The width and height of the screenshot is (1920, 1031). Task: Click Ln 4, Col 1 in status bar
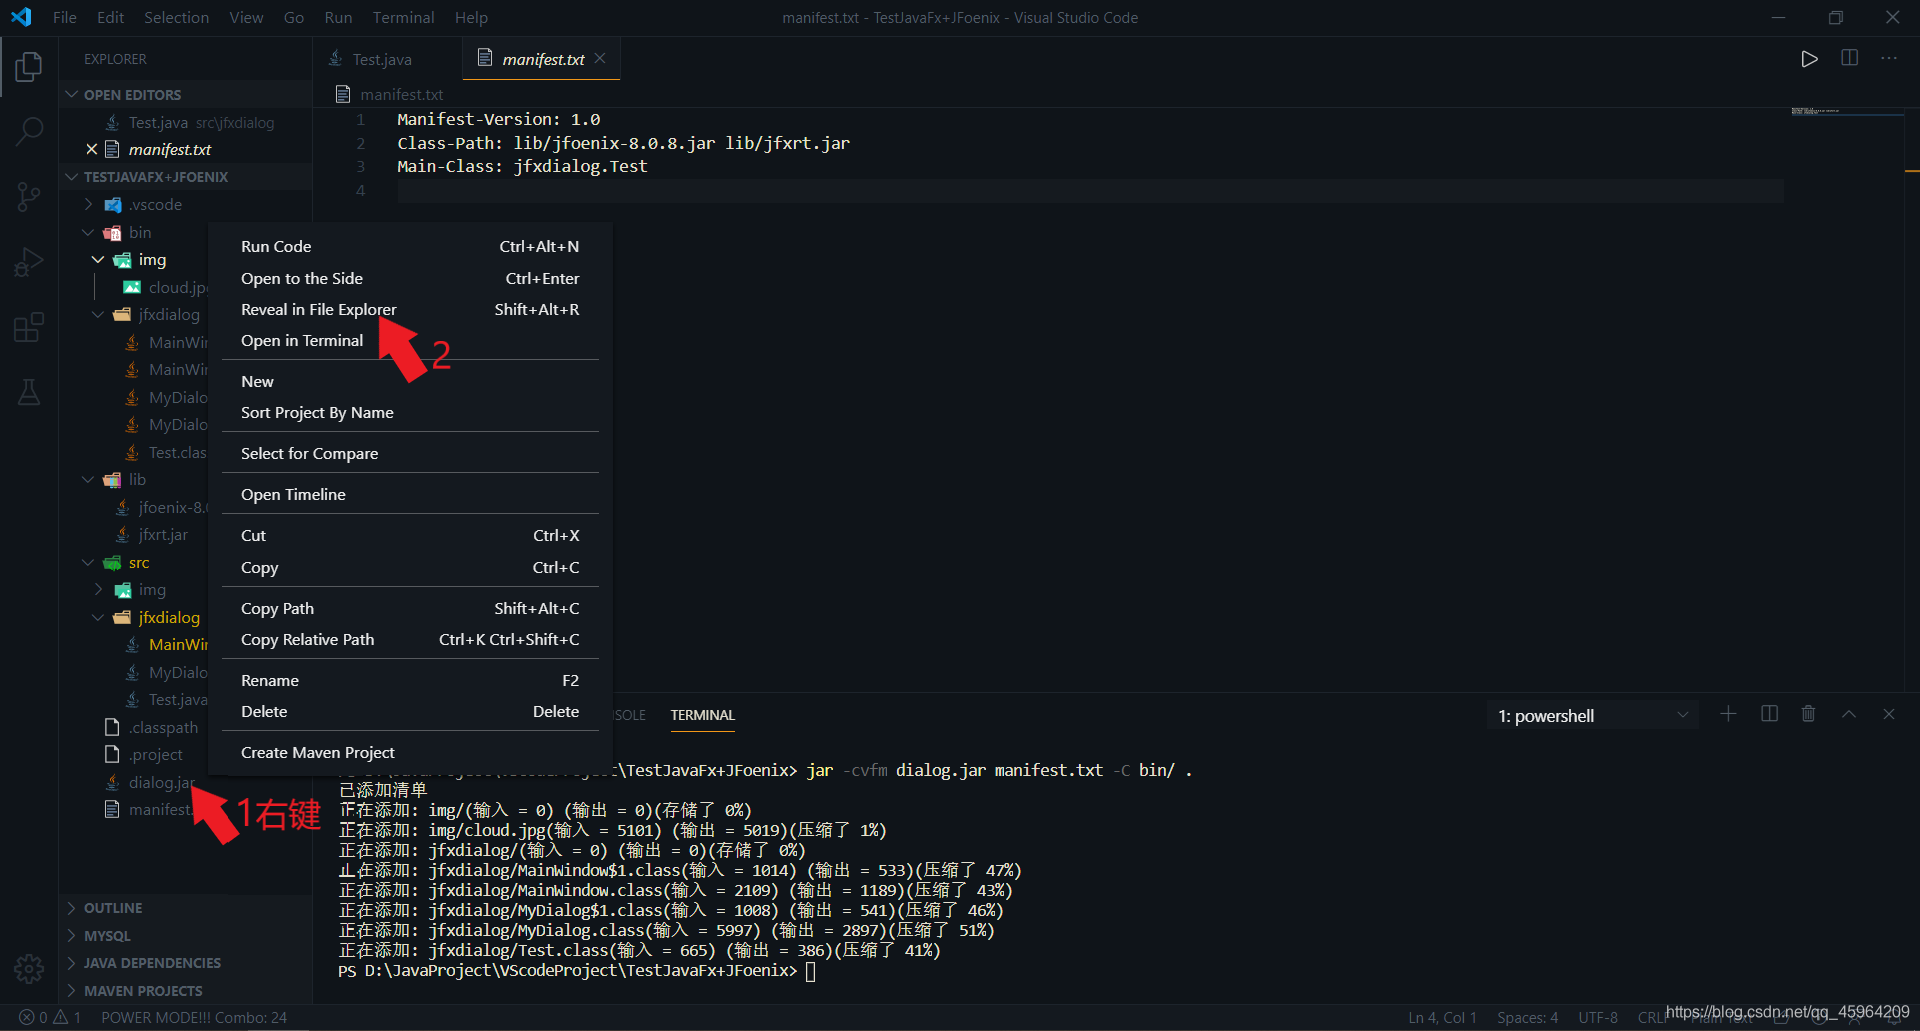coord(1442,1017)
